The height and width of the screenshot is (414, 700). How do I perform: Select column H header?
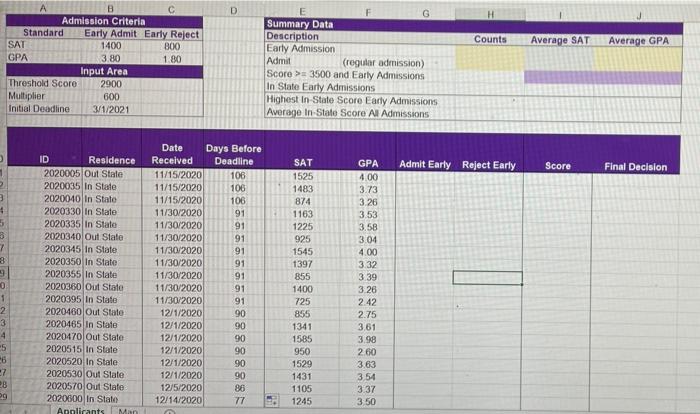[x=490, y=14]
